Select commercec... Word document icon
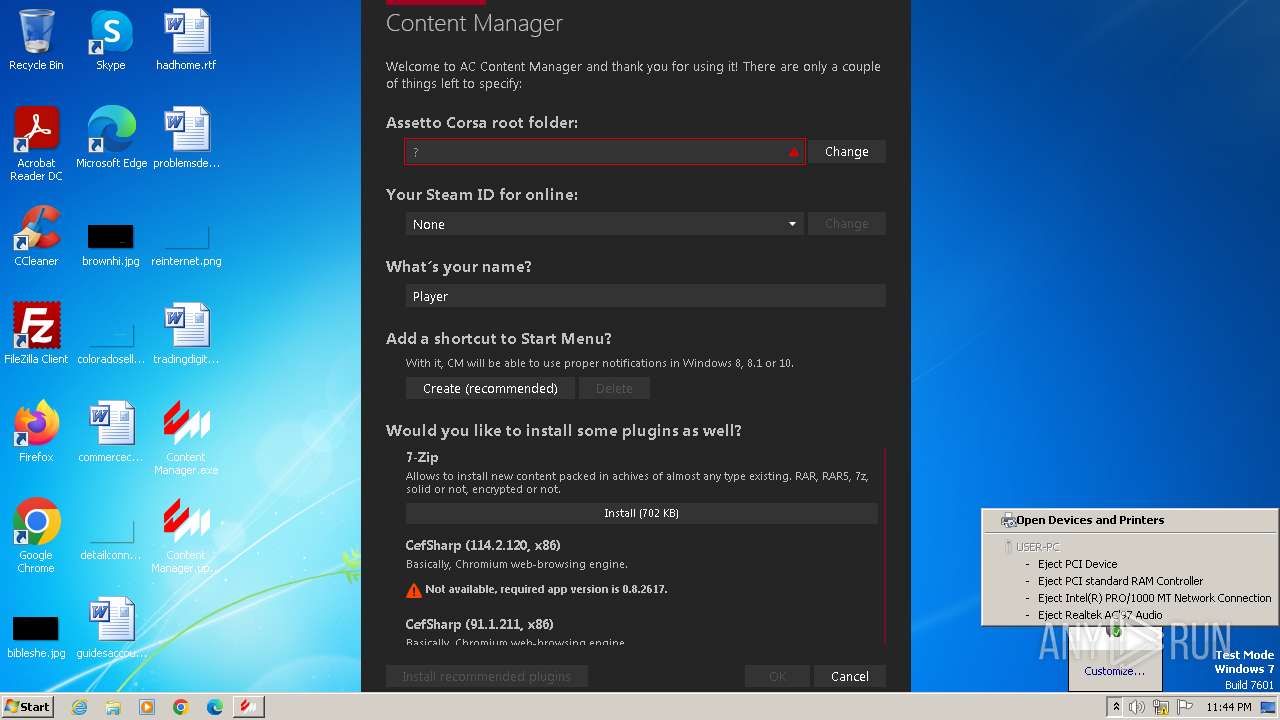 coord(111,431)
